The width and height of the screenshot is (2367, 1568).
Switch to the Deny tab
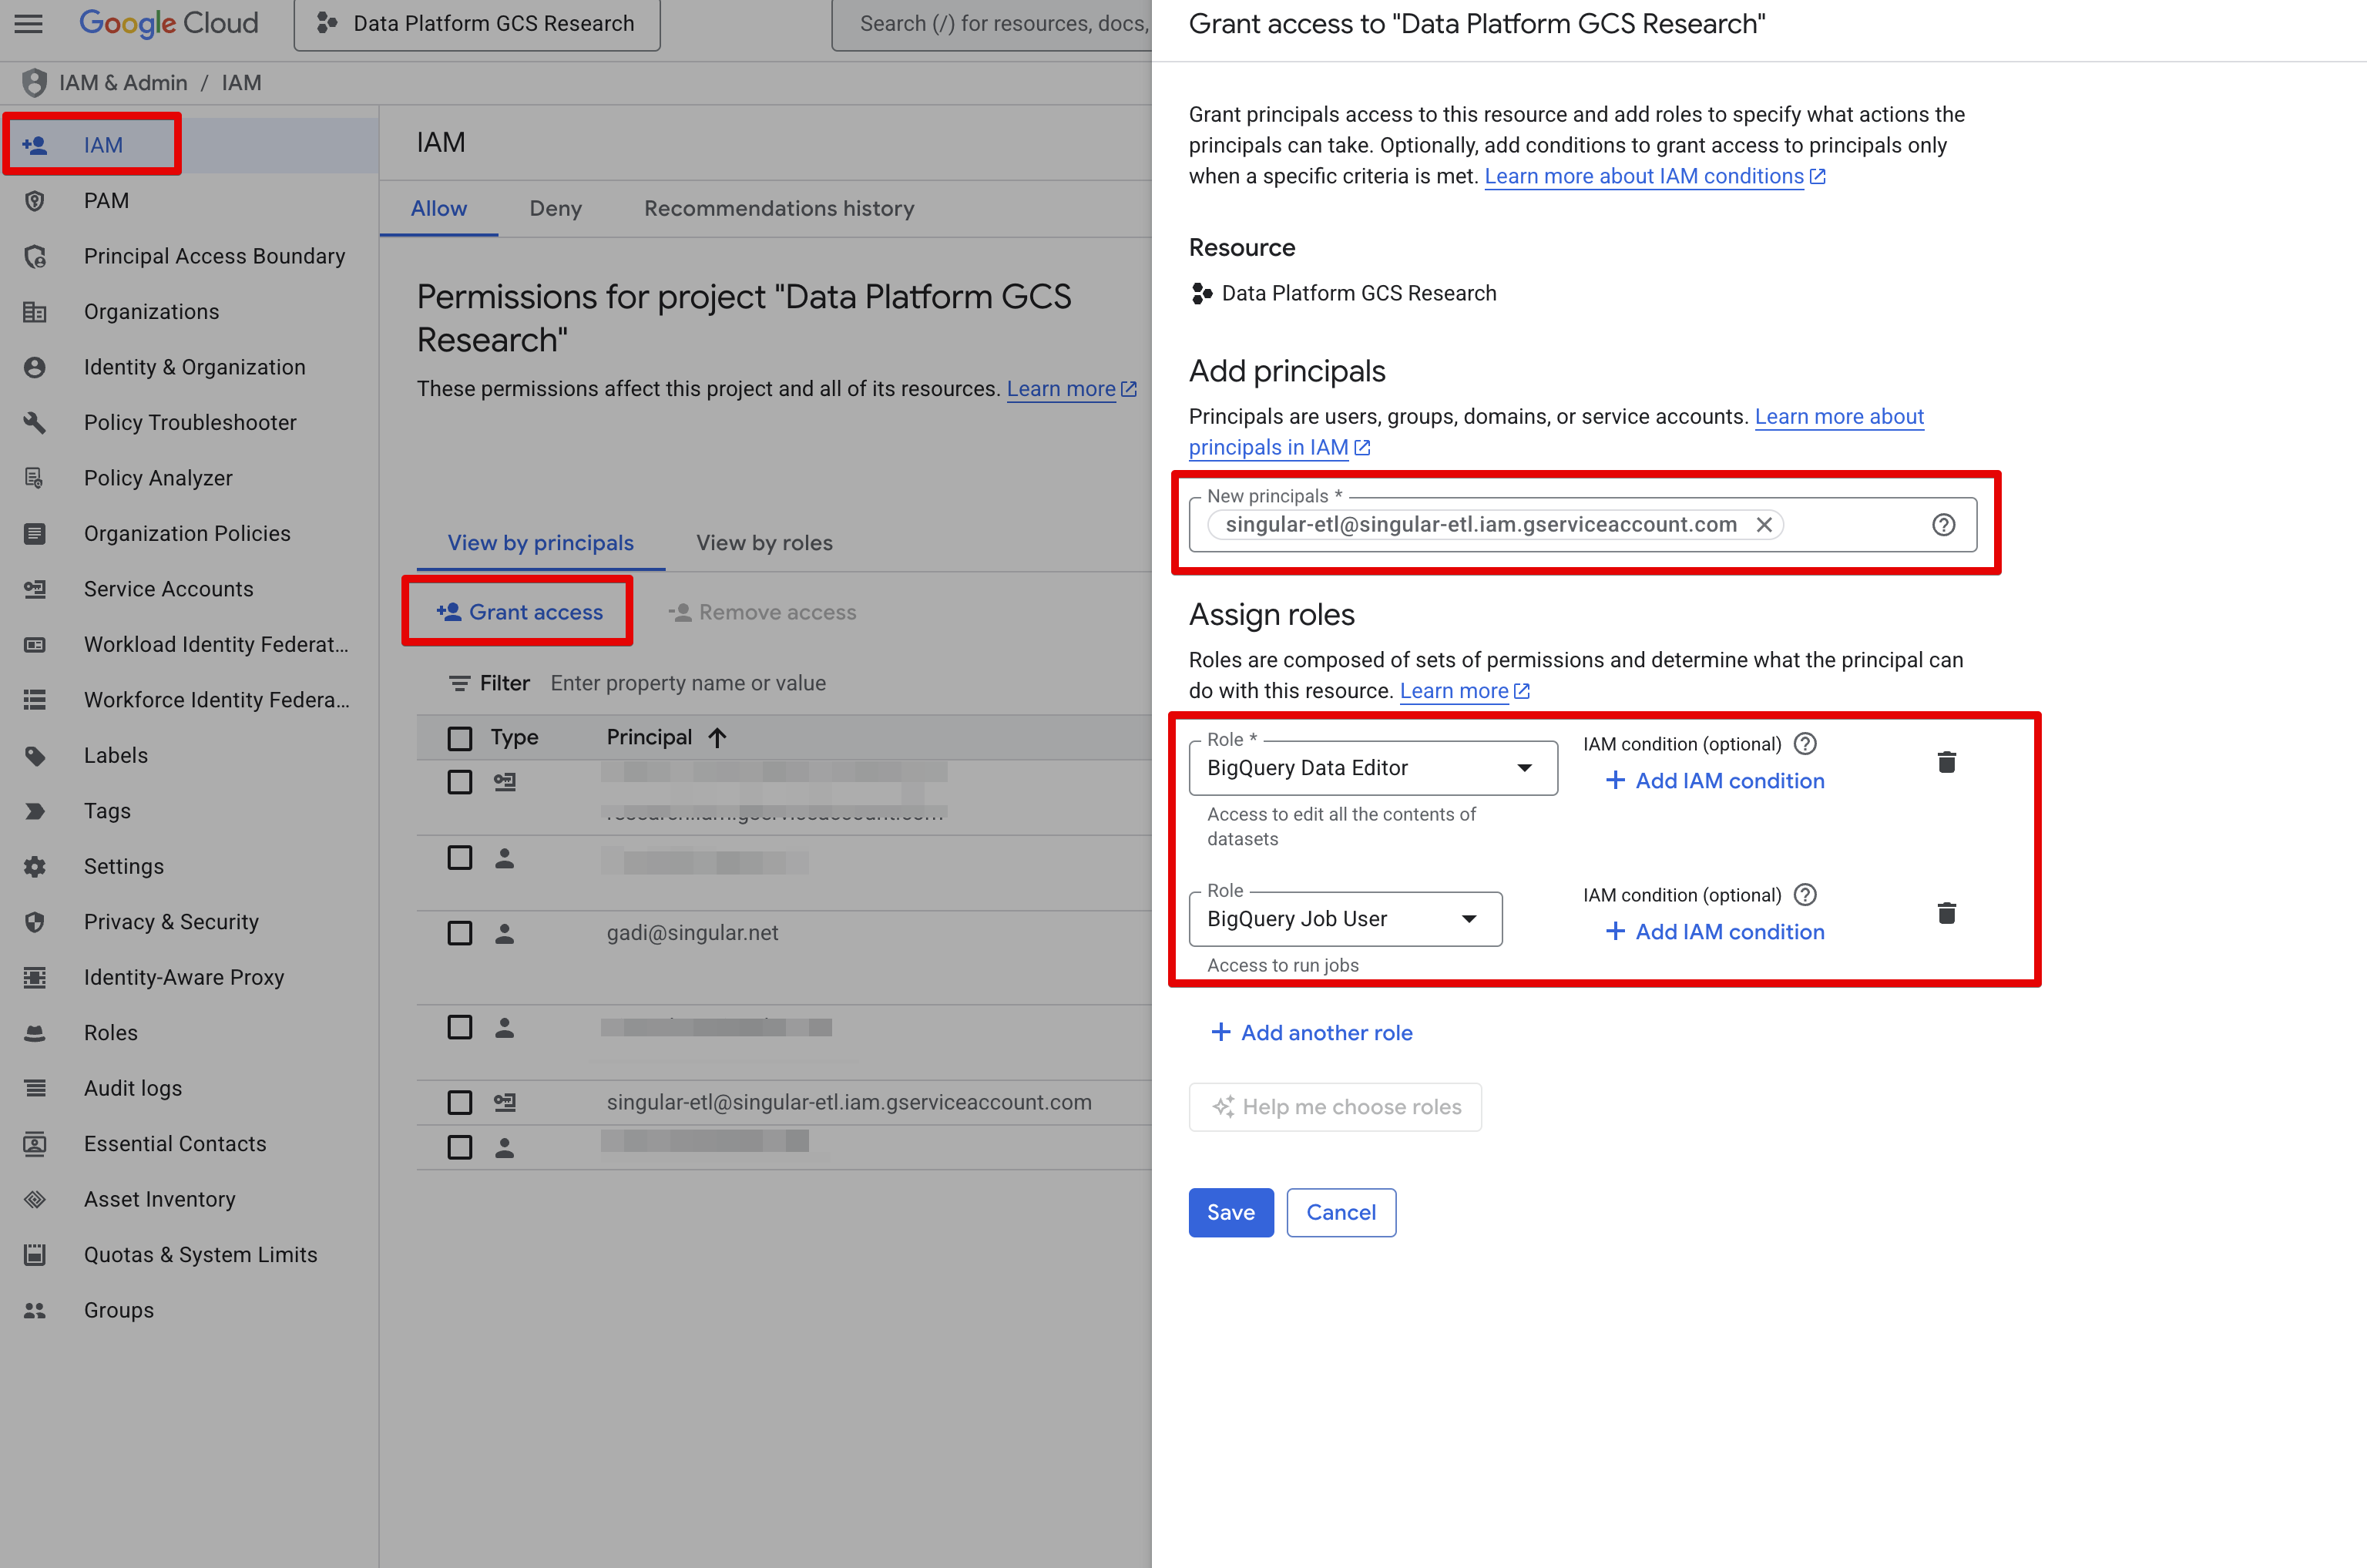[556, 209]
